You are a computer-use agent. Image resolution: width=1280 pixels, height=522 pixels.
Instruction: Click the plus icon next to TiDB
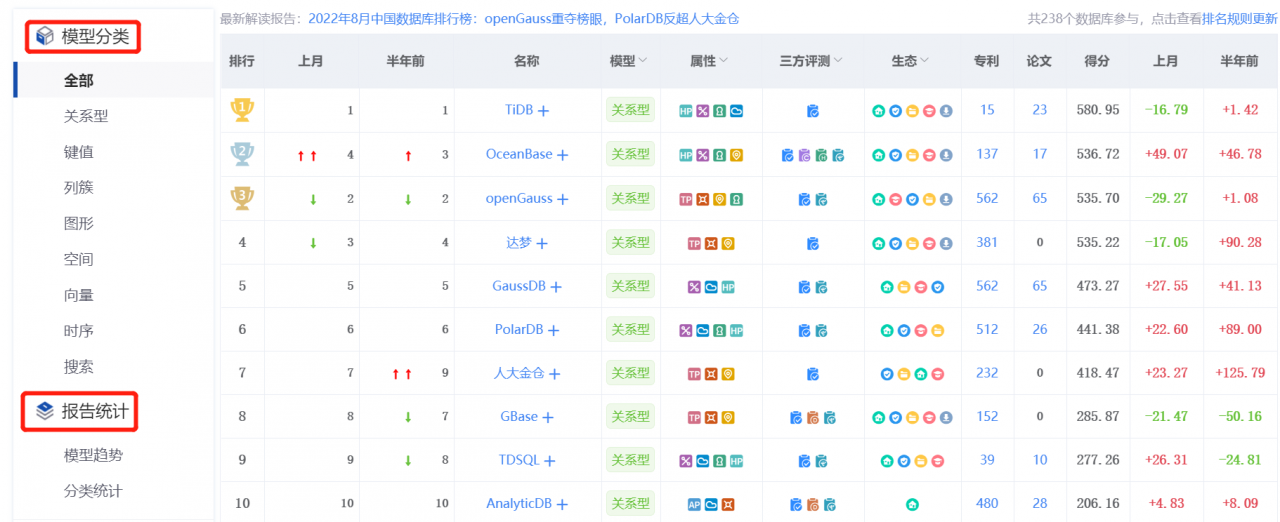coord(544,111)
